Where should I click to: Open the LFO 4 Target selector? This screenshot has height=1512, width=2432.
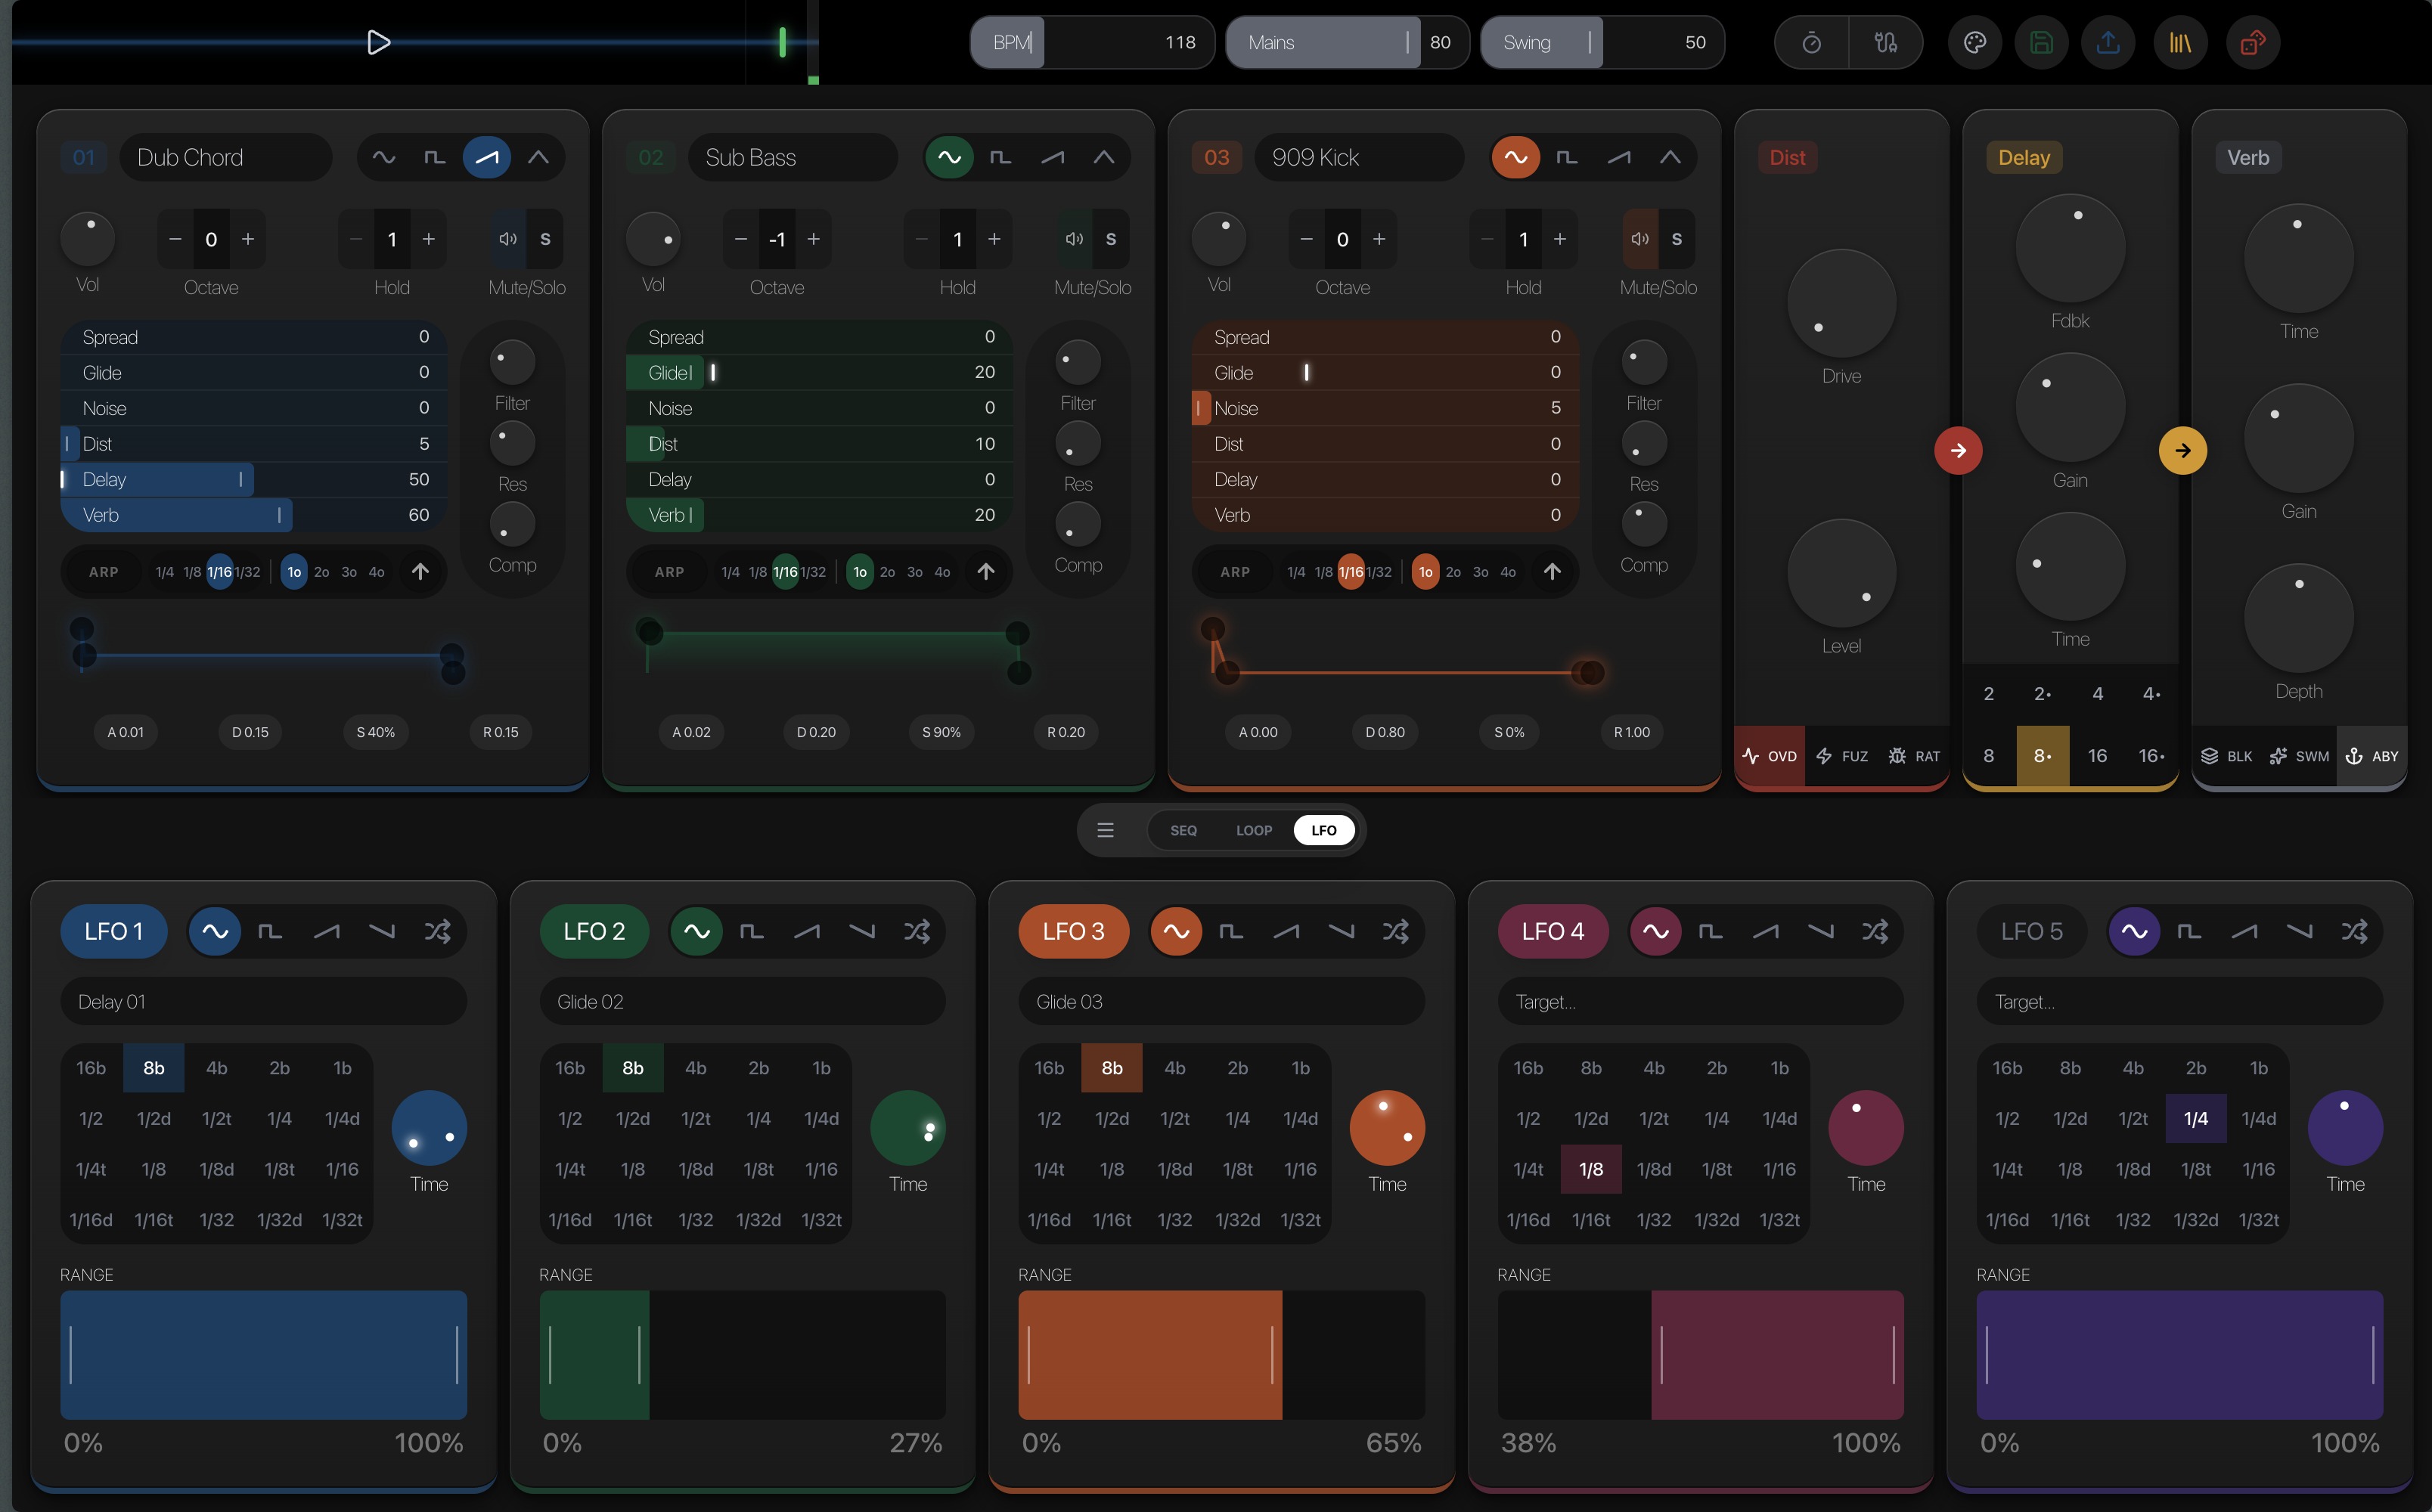[x=1701, y=1001]
